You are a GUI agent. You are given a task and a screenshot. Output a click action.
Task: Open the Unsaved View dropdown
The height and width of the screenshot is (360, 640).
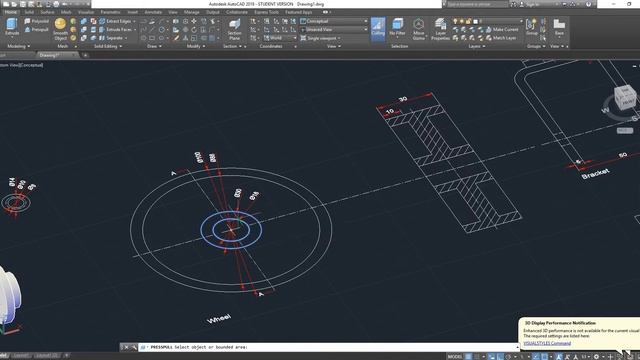333,29
